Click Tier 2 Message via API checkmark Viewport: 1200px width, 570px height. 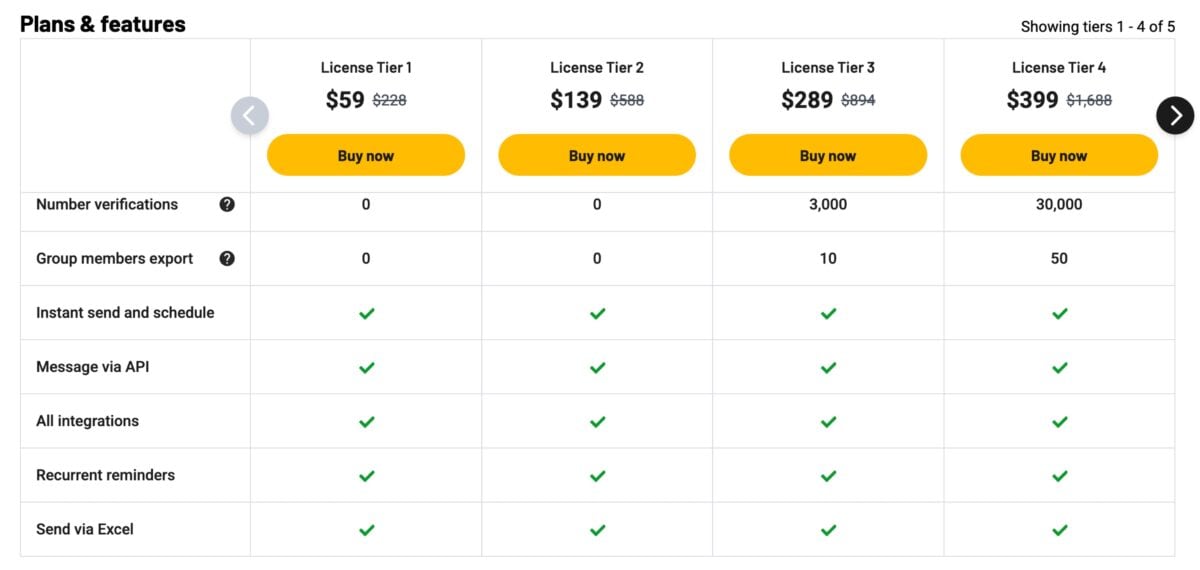tap(597, 367)
